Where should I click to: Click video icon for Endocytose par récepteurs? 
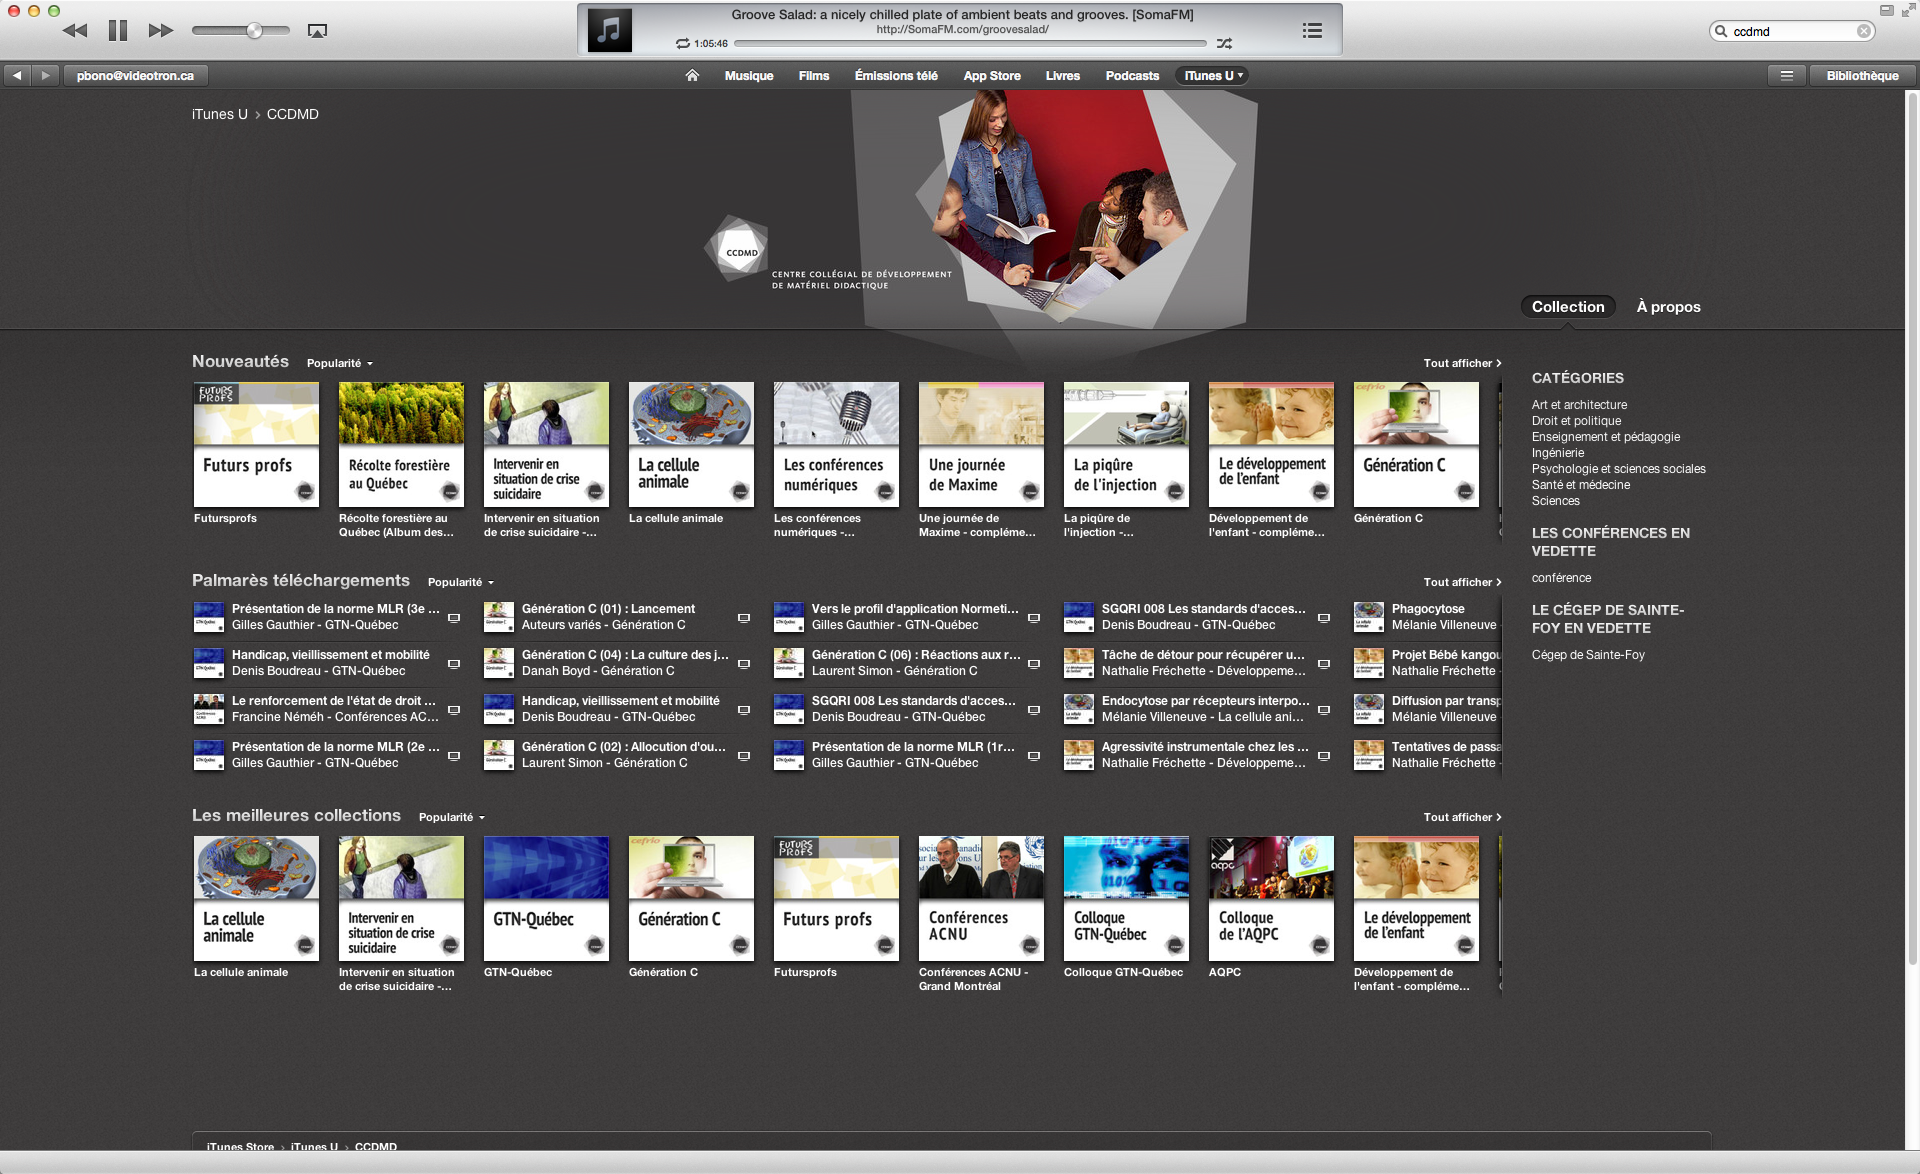click(x=1324, y=710)
